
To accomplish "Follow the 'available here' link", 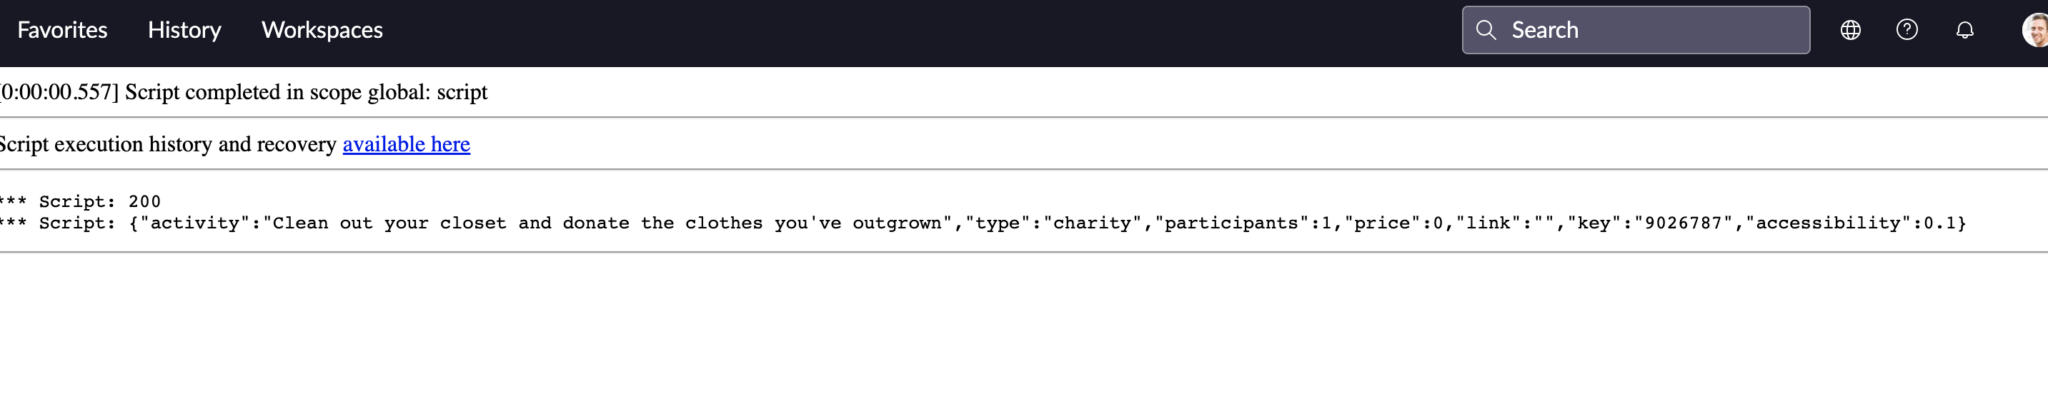I will [x=406, y=144].
